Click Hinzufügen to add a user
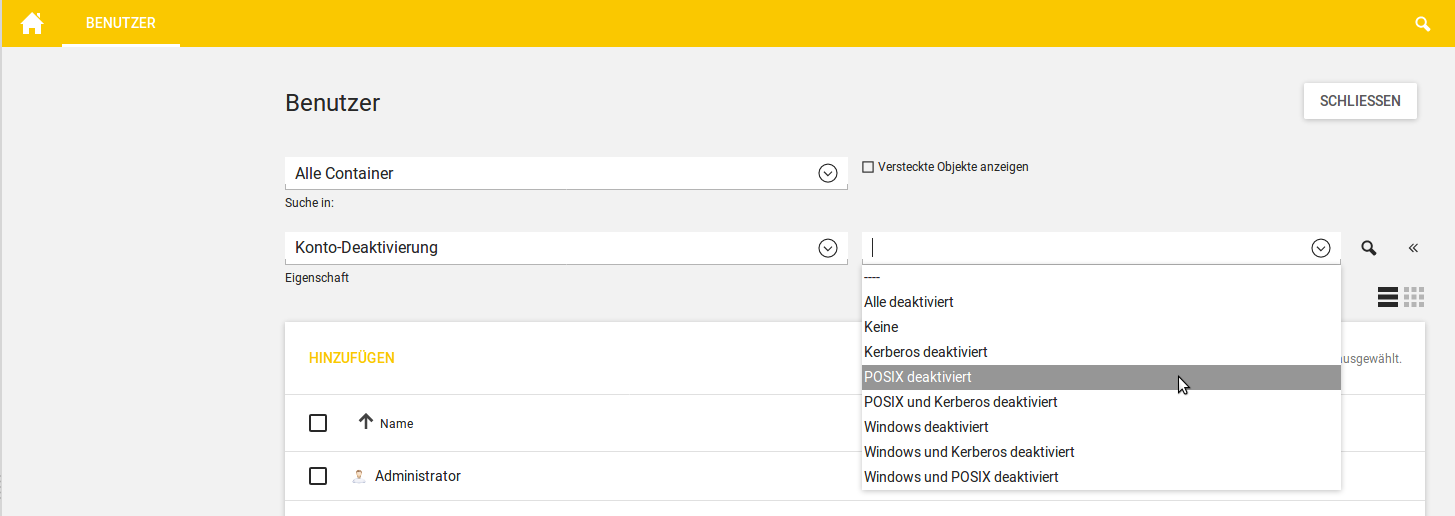This screenshot has height=516, width=1455. (351, 358)
